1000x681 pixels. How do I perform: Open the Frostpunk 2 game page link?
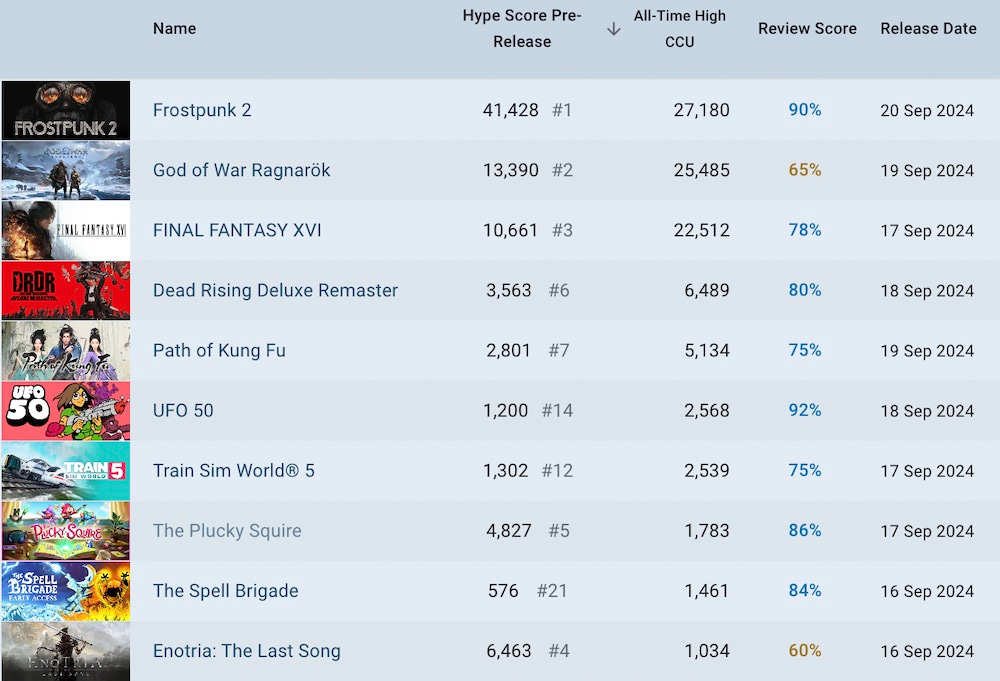point(202,110)
